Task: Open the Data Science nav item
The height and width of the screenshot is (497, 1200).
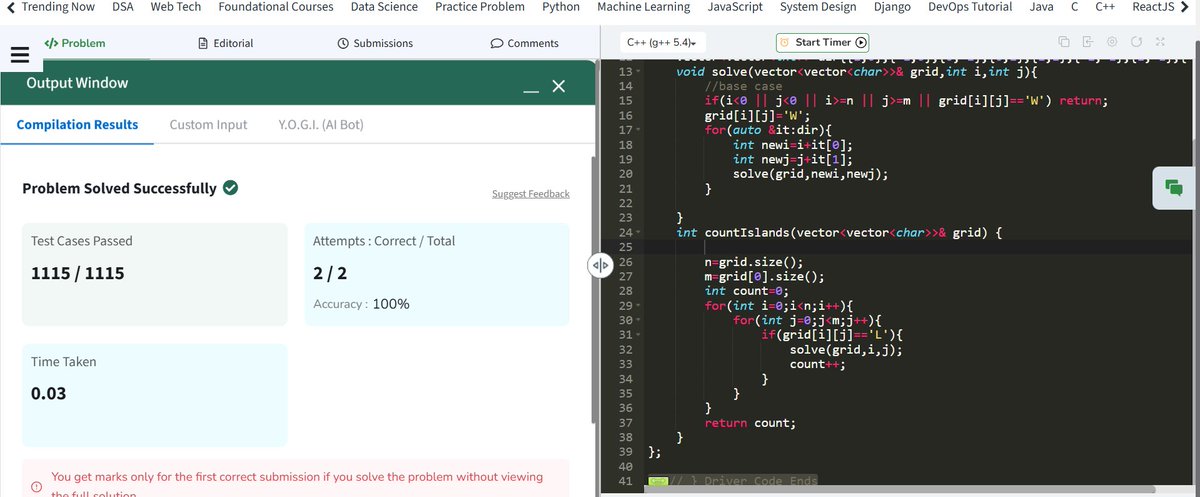Action: coord(384,7)
